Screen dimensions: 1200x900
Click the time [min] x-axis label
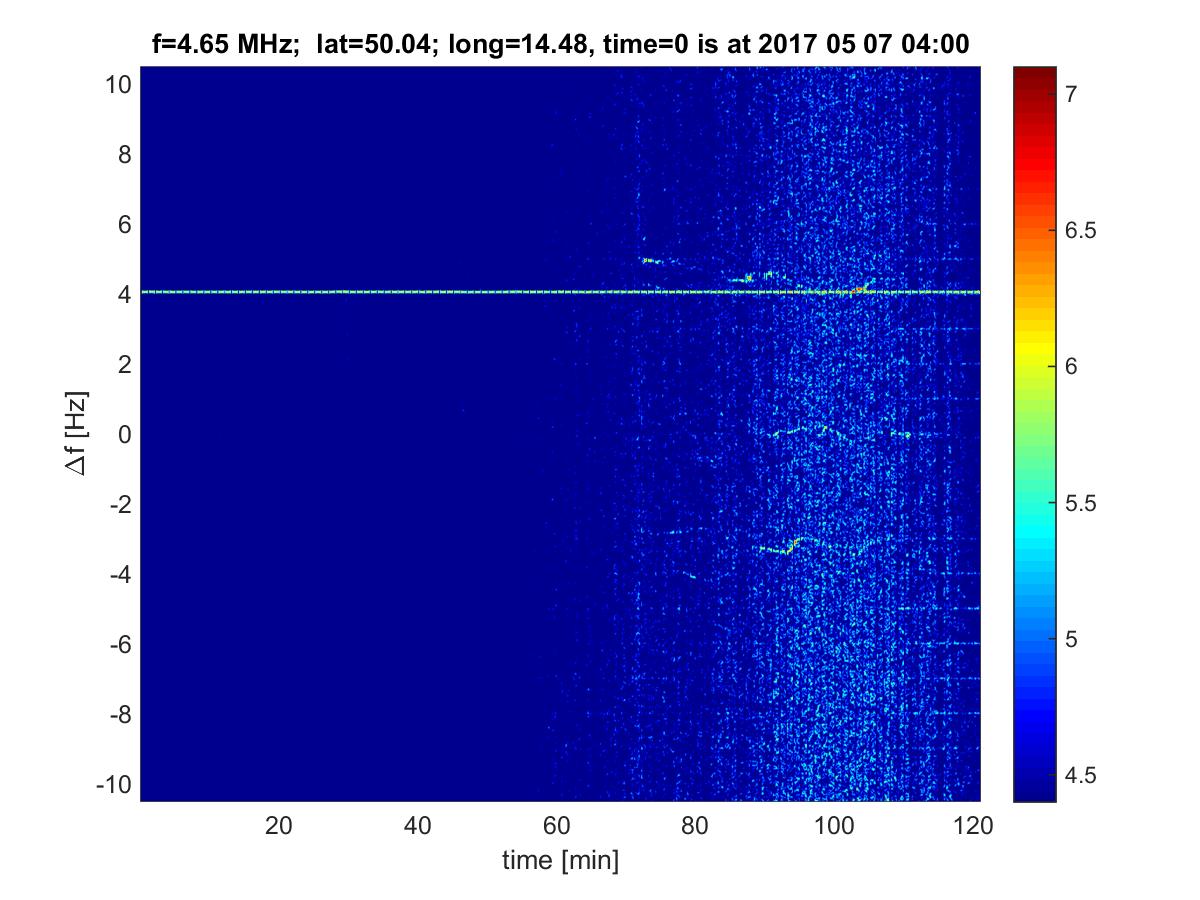(560, 861)
